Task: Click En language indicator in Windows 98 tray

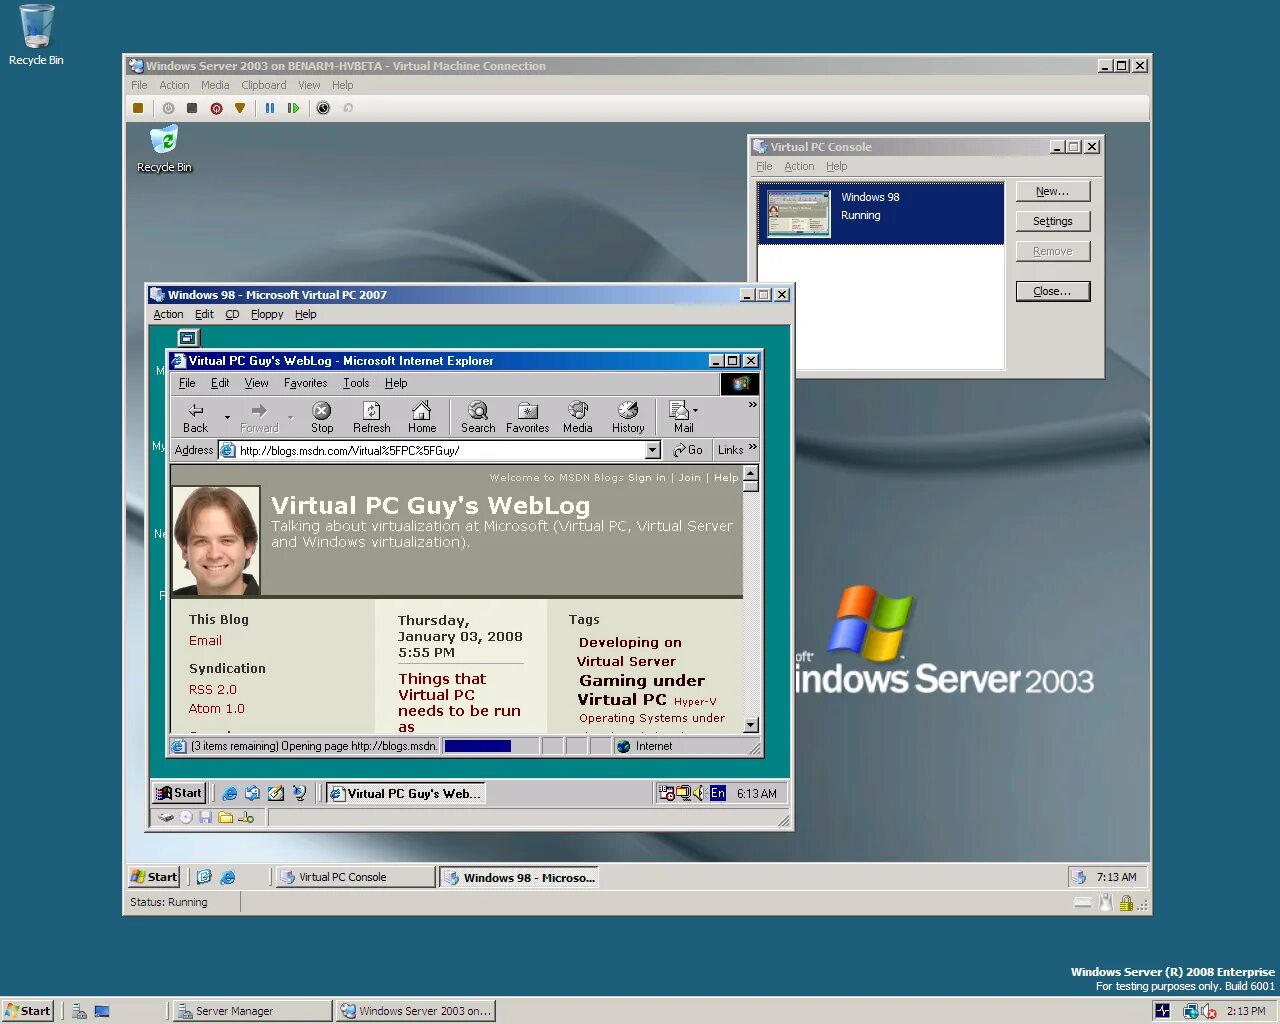Action: (x=718, y=793)
